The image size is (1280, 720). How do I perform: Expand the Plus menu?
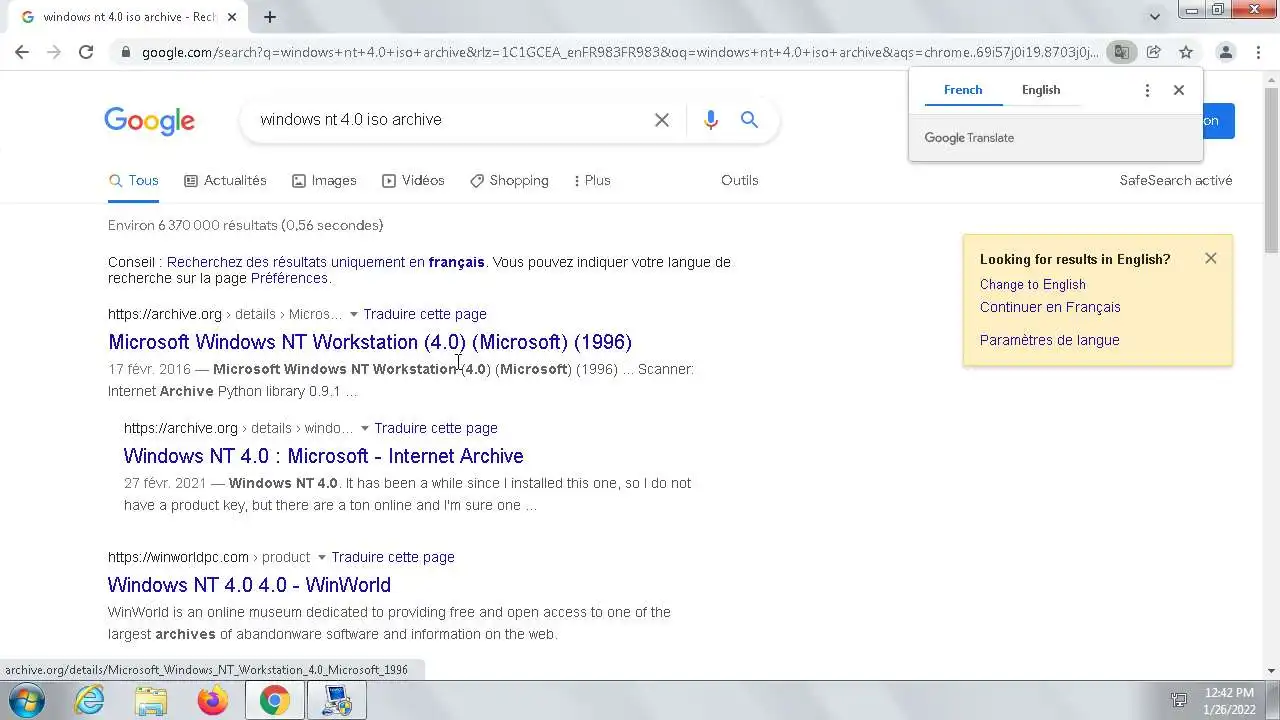(x=591, y=181)
